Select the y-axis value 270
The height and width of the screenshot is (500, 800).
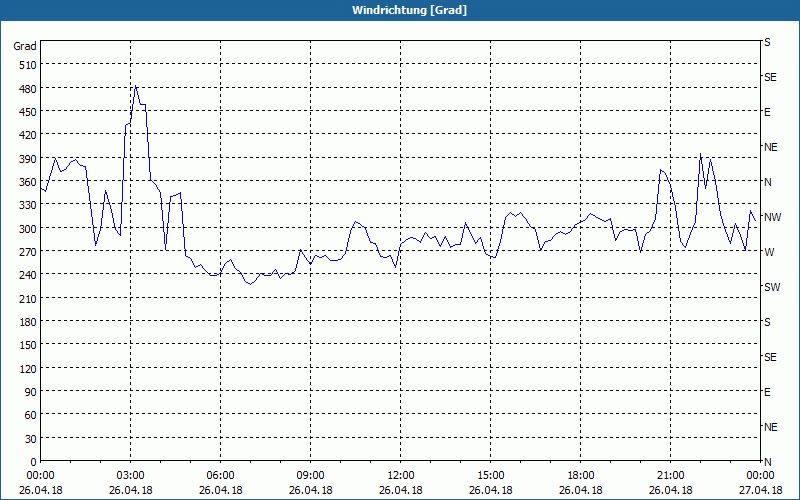click(28, 252)
